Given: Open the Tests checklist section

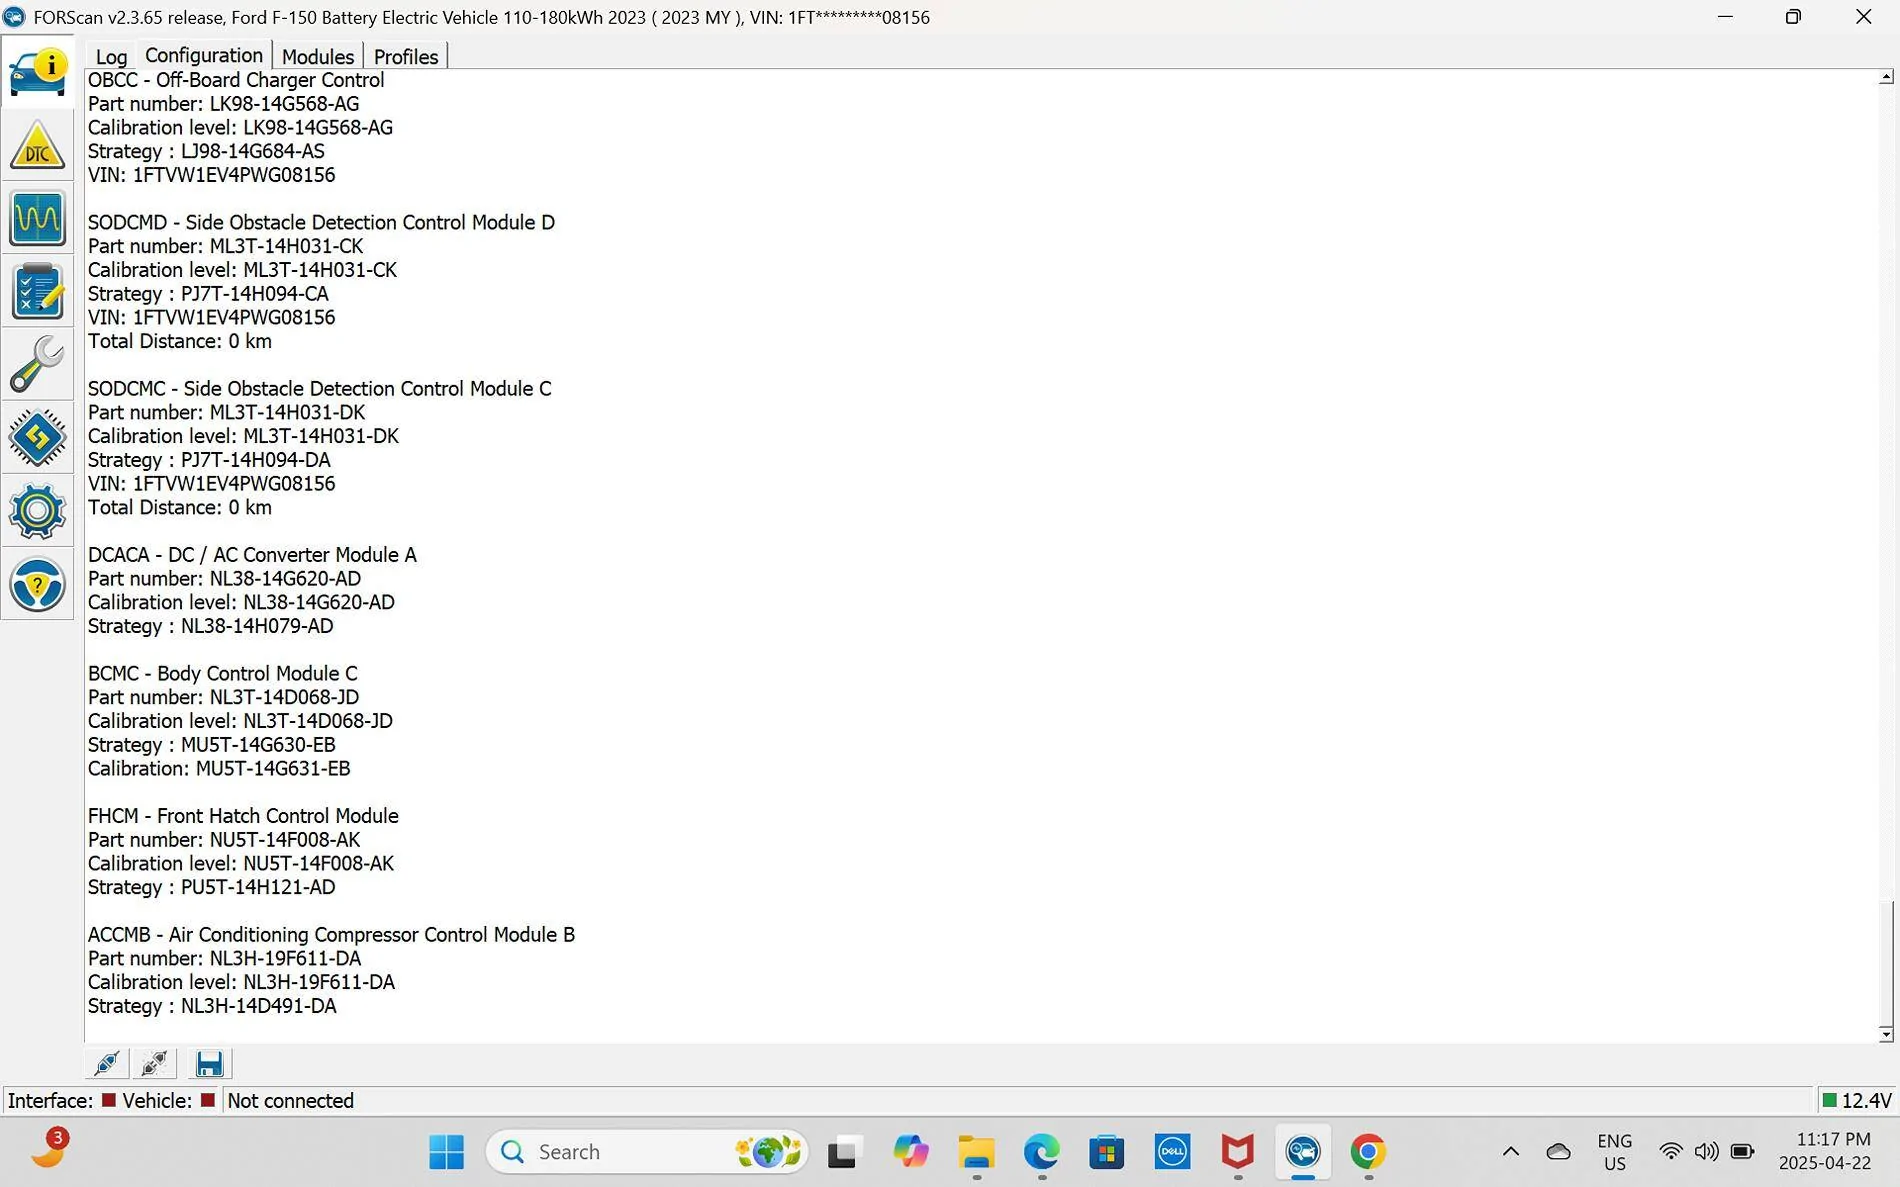Looking at the screenshot, I should 38,291.
